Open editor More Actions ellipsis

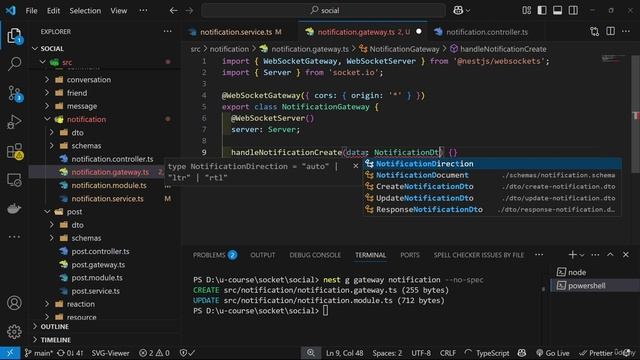(626, 32)
